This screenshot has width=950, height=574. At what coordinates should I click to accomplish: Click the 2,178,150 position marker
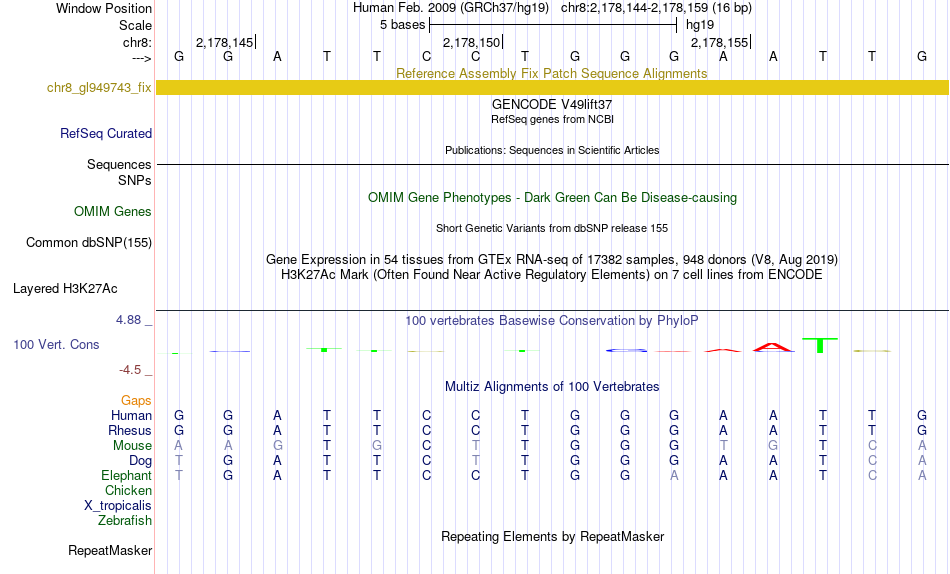tap(472, 42)
